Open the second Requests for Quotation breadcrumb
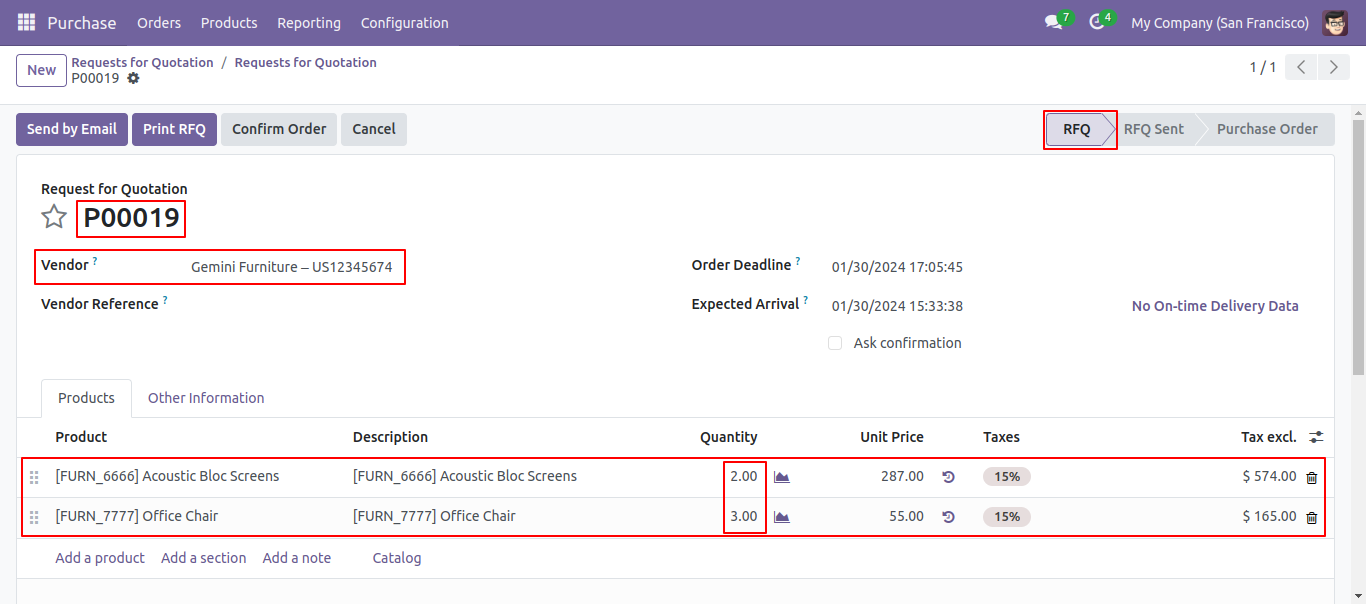This screenshot has width=1366, height=604. click(305, 62)
